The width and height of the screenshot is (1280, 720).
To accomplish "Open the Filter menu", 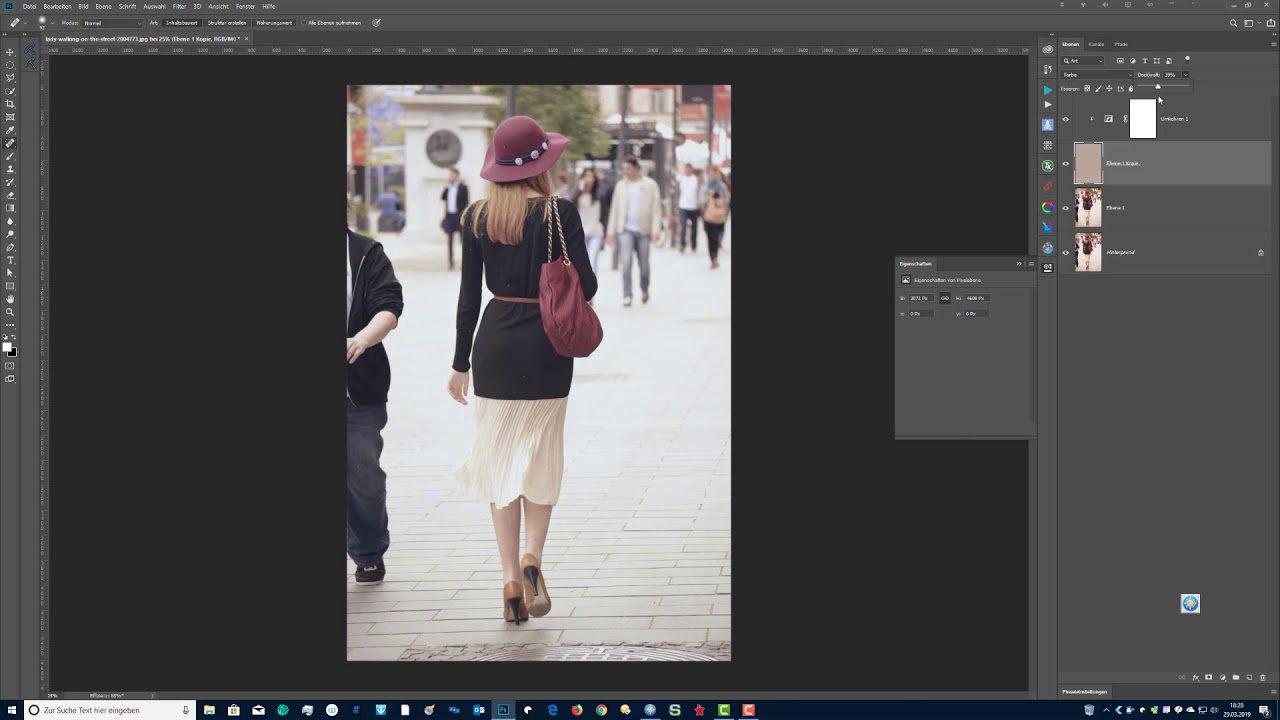I will coord(179,6).
